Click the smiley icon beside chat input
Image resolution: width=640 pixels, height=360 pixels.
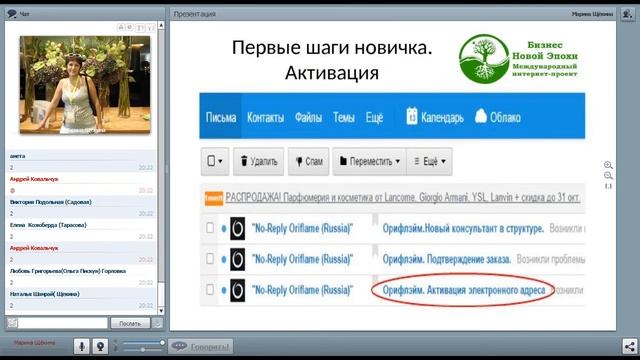tap(12, 323)
